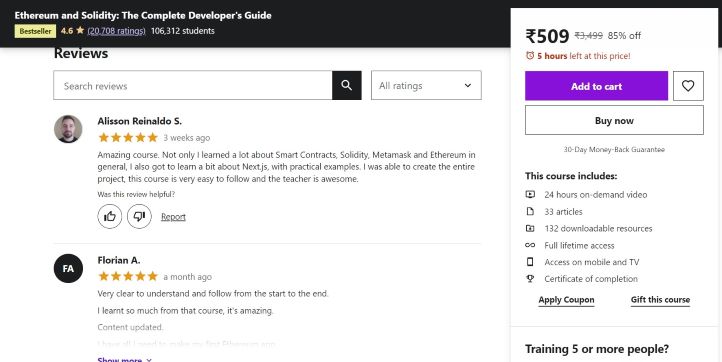Click Access on mobile and TV text

pyautogui.click(x=592, y=262)
